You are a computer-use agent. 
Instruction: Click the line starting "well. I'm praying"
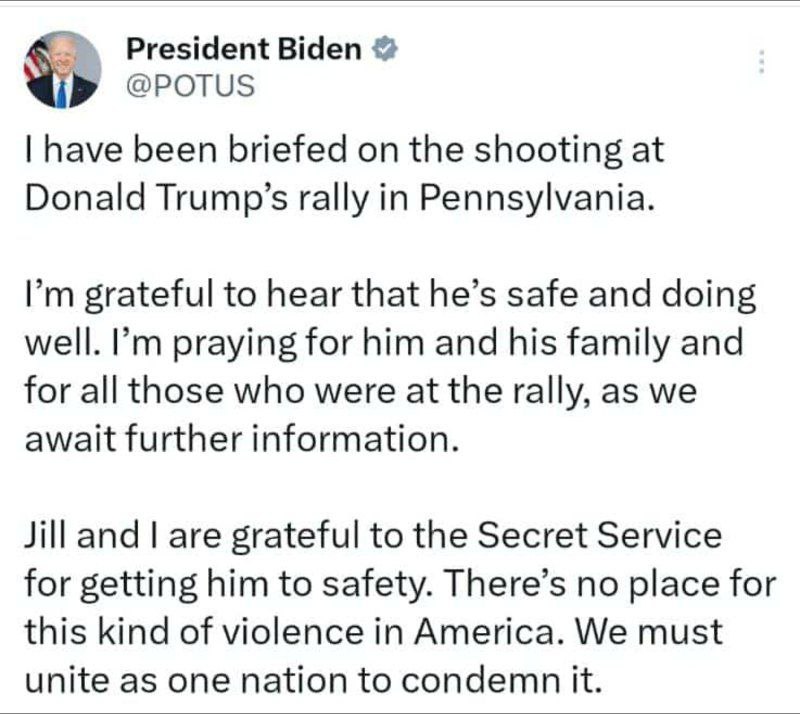[383, 343]
